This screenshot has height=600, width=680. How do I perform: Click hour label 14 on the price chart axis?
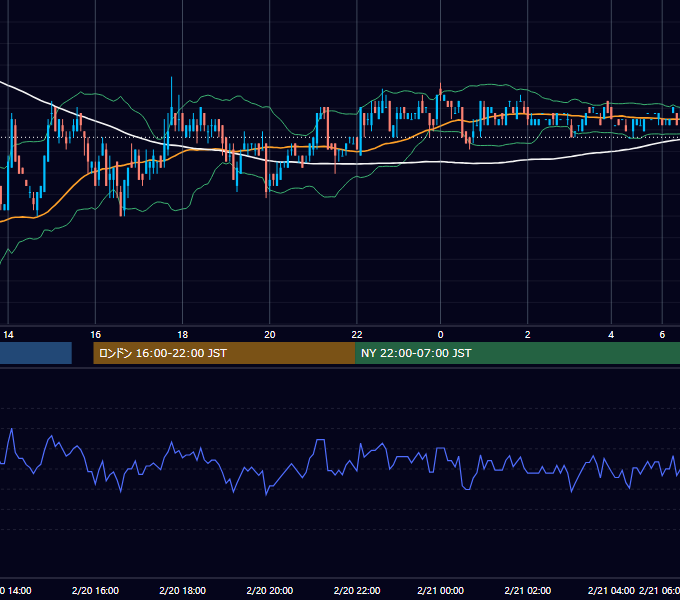(x=8, y=335)
